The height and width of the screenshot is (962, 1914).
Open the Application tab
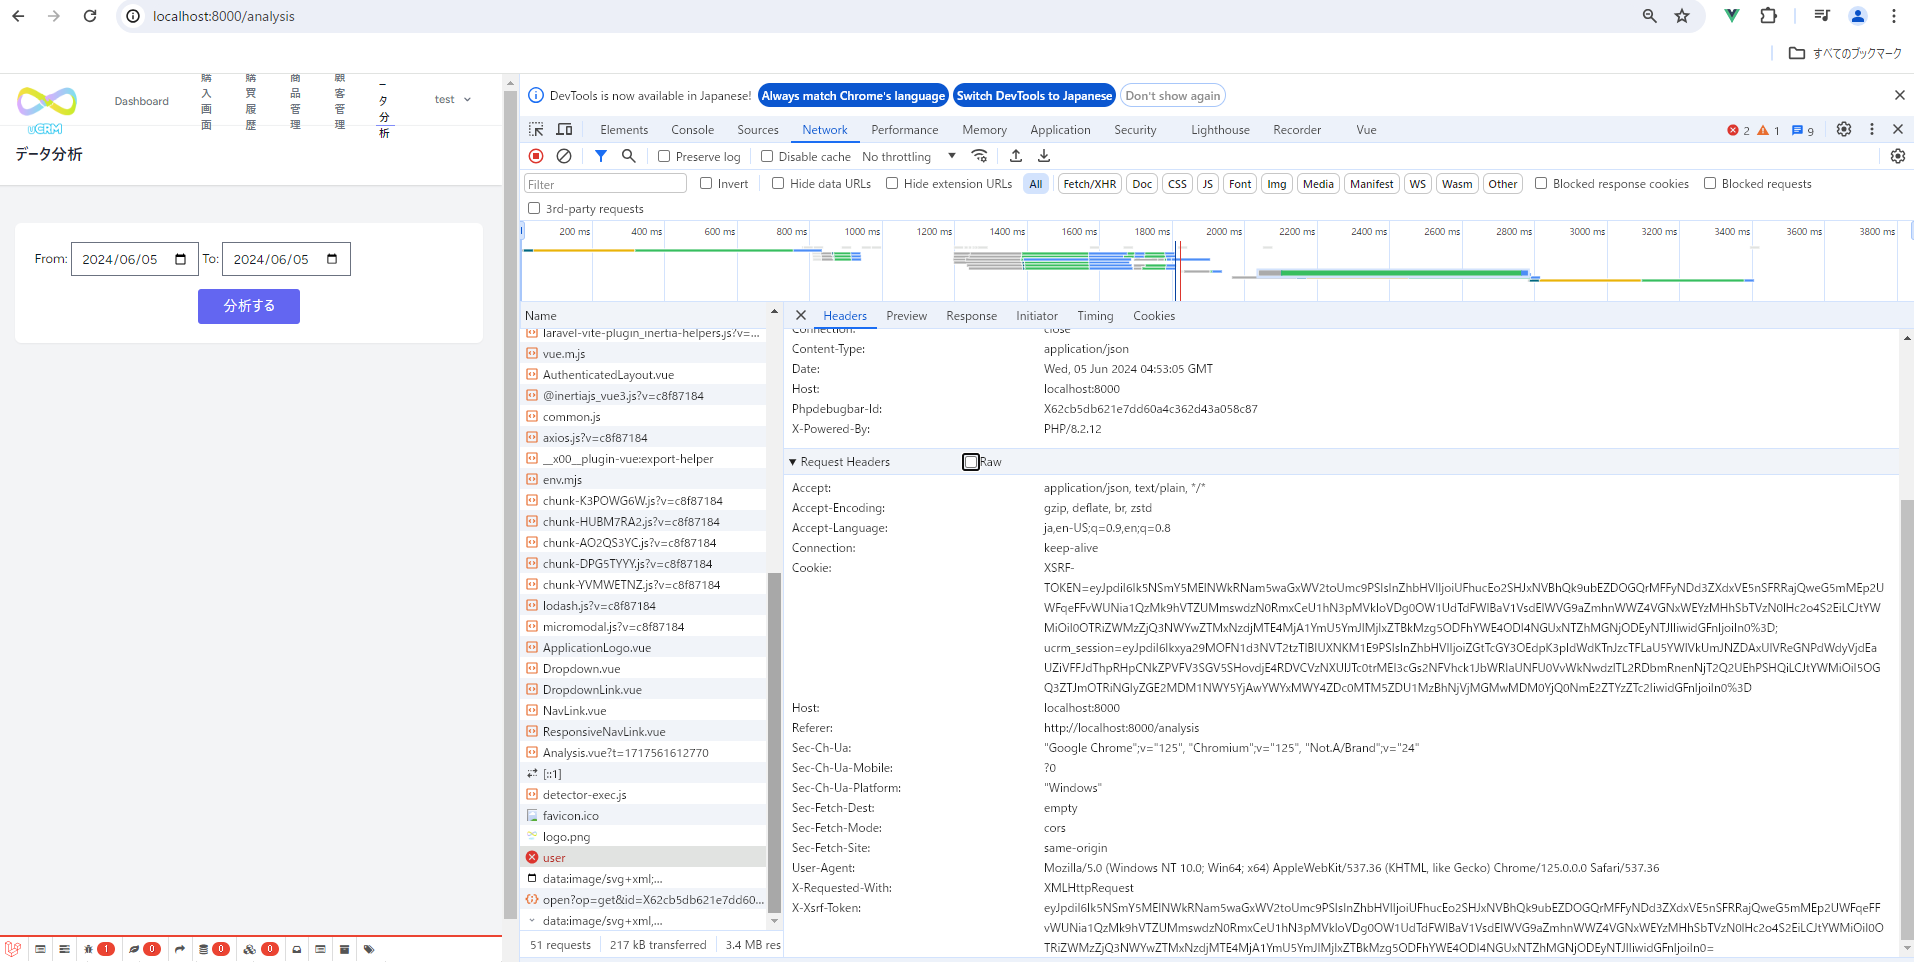pos(1060,130)
